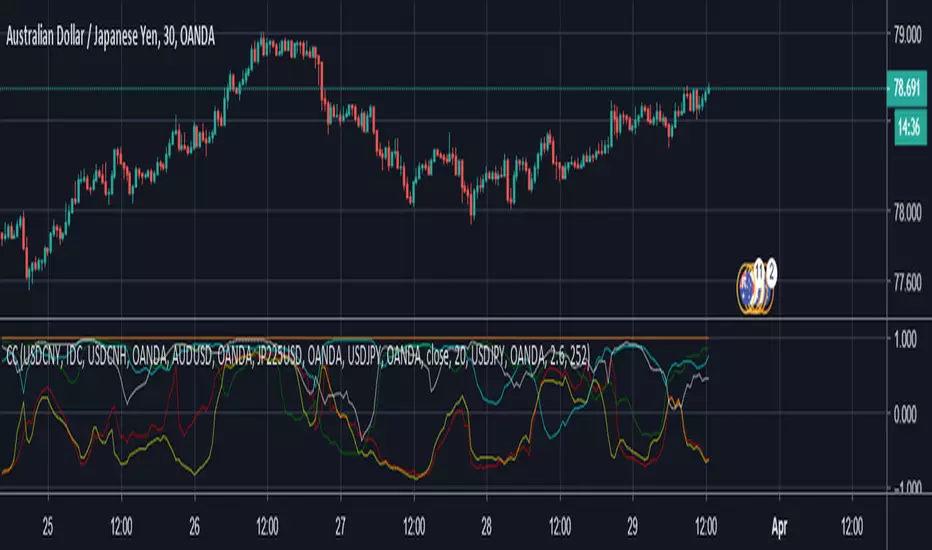Click the orange 1.000 correlation line
This screenshot has height=550, width=932.
(x=354, y=338)
